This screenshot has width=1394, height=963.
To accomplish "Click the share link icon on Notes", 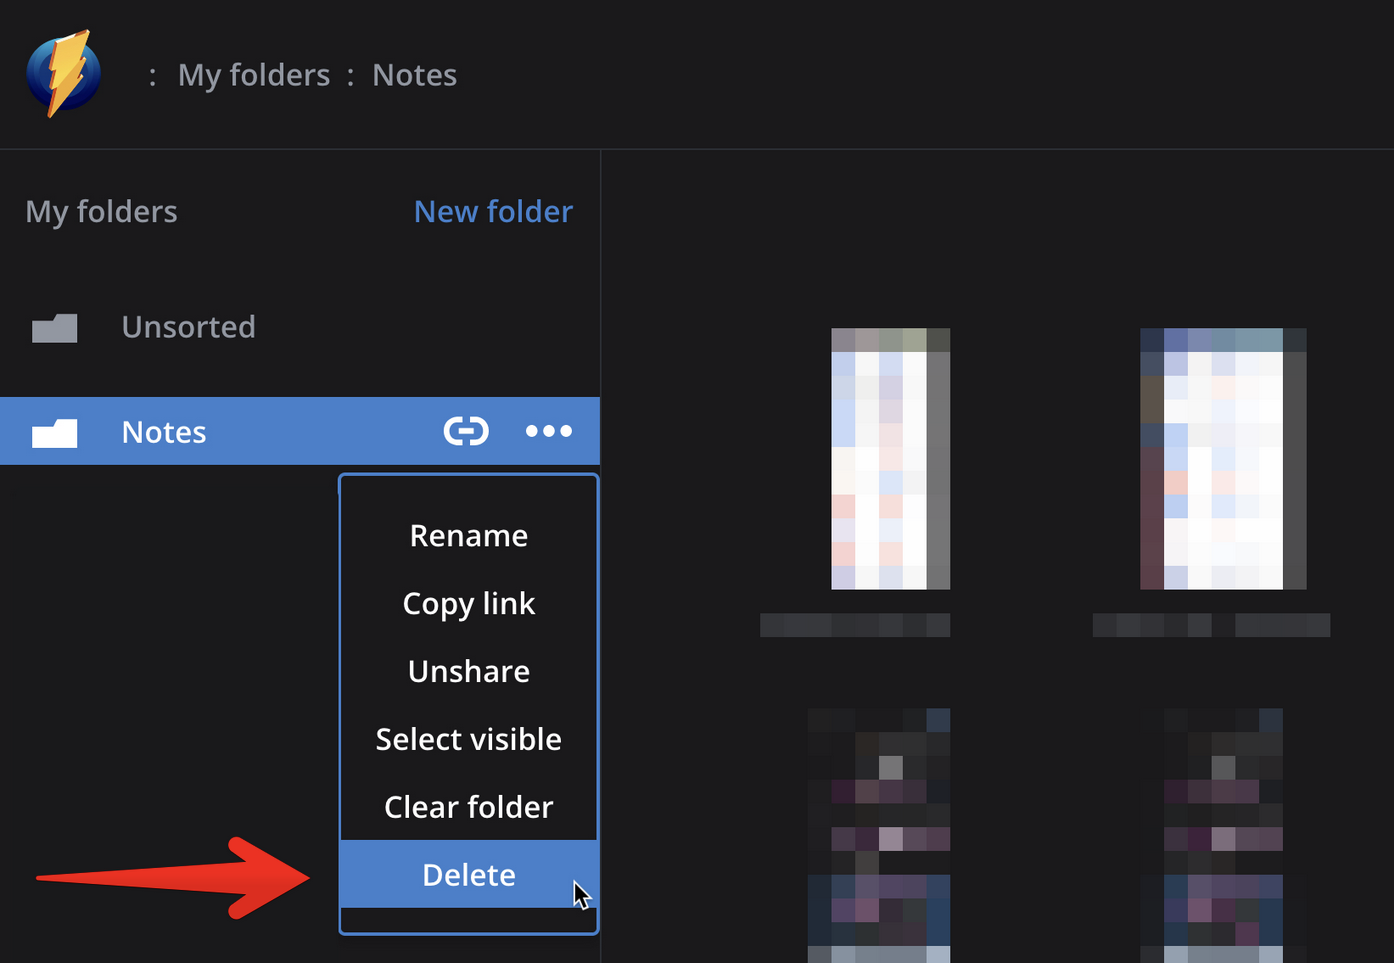I will (x=466, y=431).
